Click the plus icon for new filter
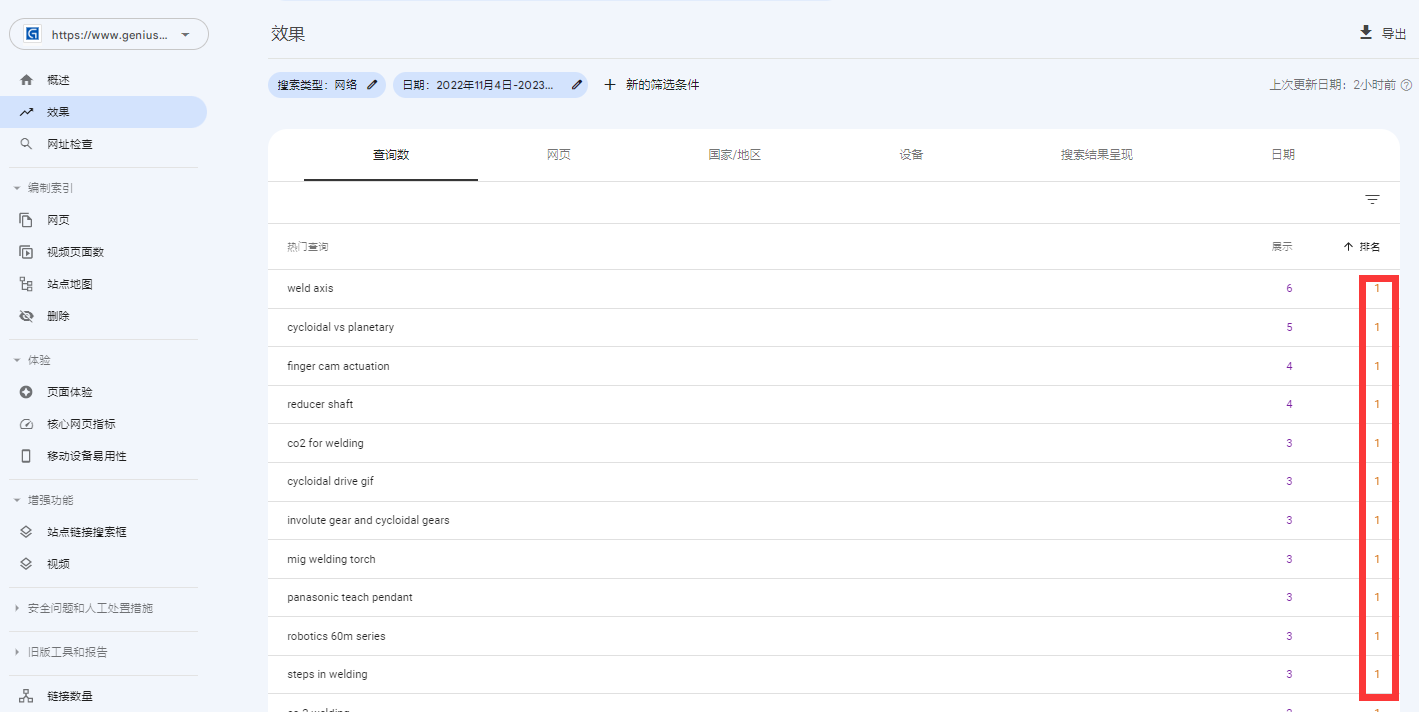Image resolution: width=1419 pixels, height=712 pixels. tap(610, 85)
